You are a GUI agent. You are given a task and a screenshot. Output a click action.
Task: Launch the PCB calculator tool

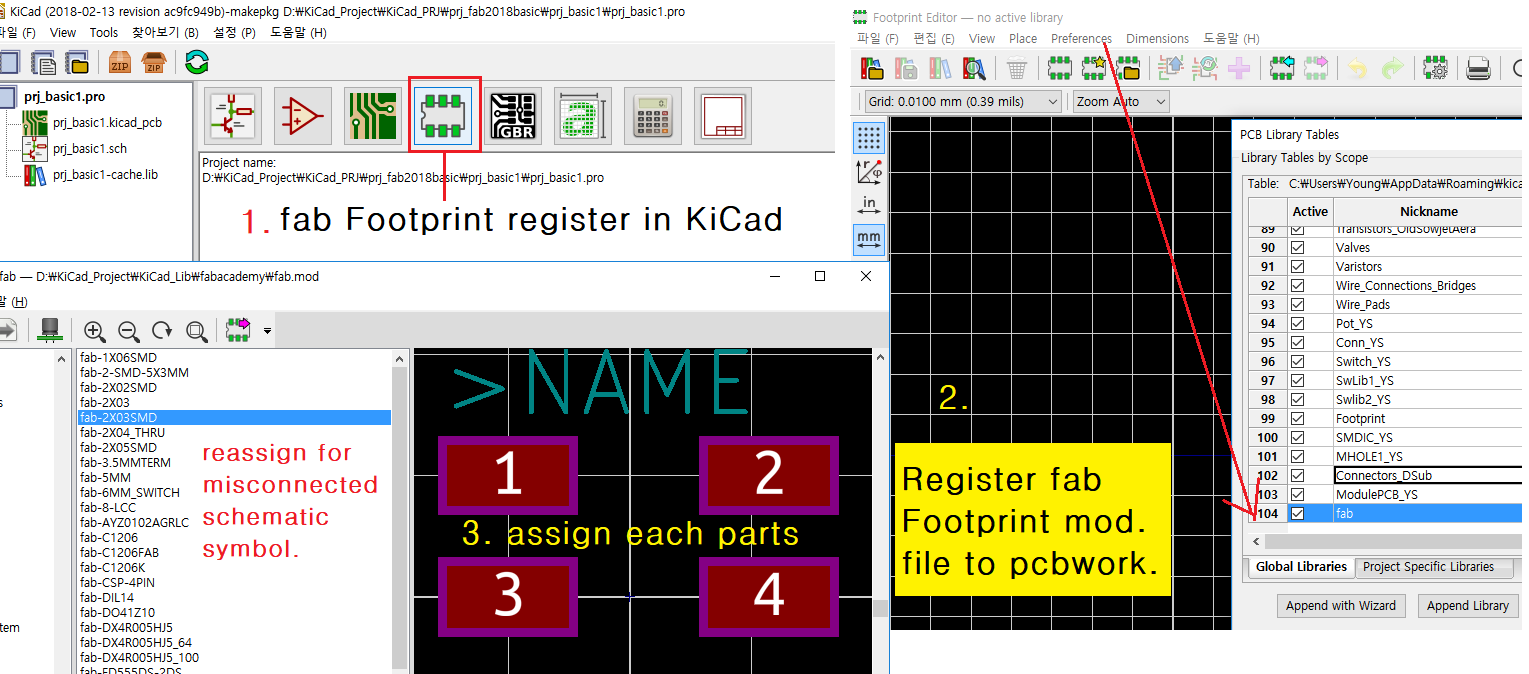point(654,117)
